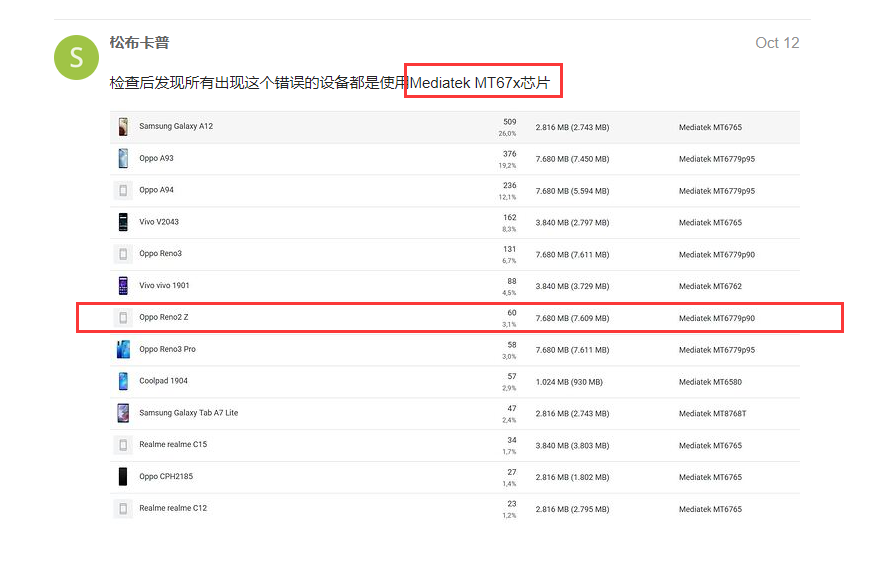
Task: Click the 509 crash count value
Action: (x=510, y=122)
